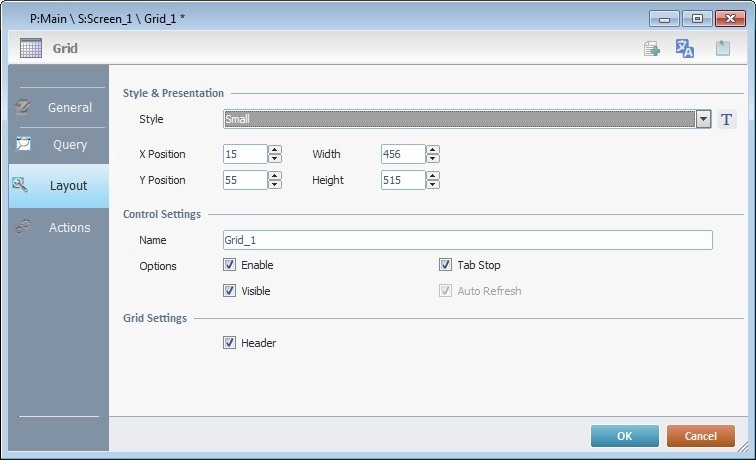Increase X Position with up arrow
The height and width of the screenshot is (460, 756).
point(275,149)
